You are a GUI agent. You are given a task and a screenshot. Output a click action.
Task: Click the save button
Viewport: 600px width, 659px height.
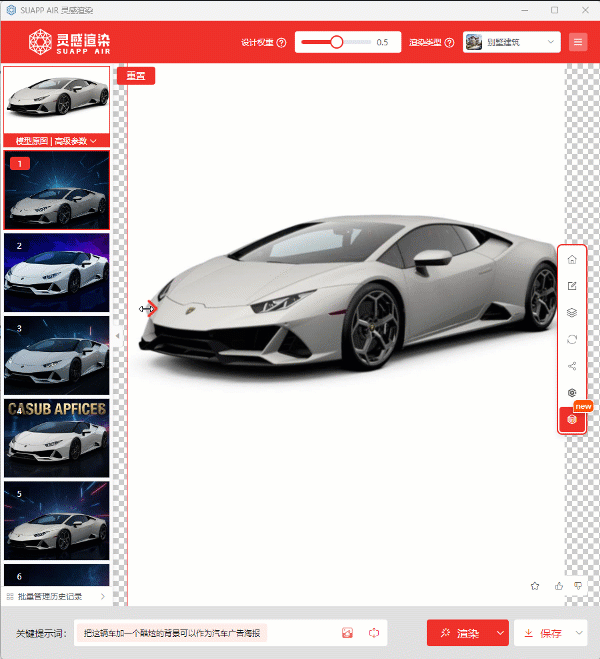point(543,633)
